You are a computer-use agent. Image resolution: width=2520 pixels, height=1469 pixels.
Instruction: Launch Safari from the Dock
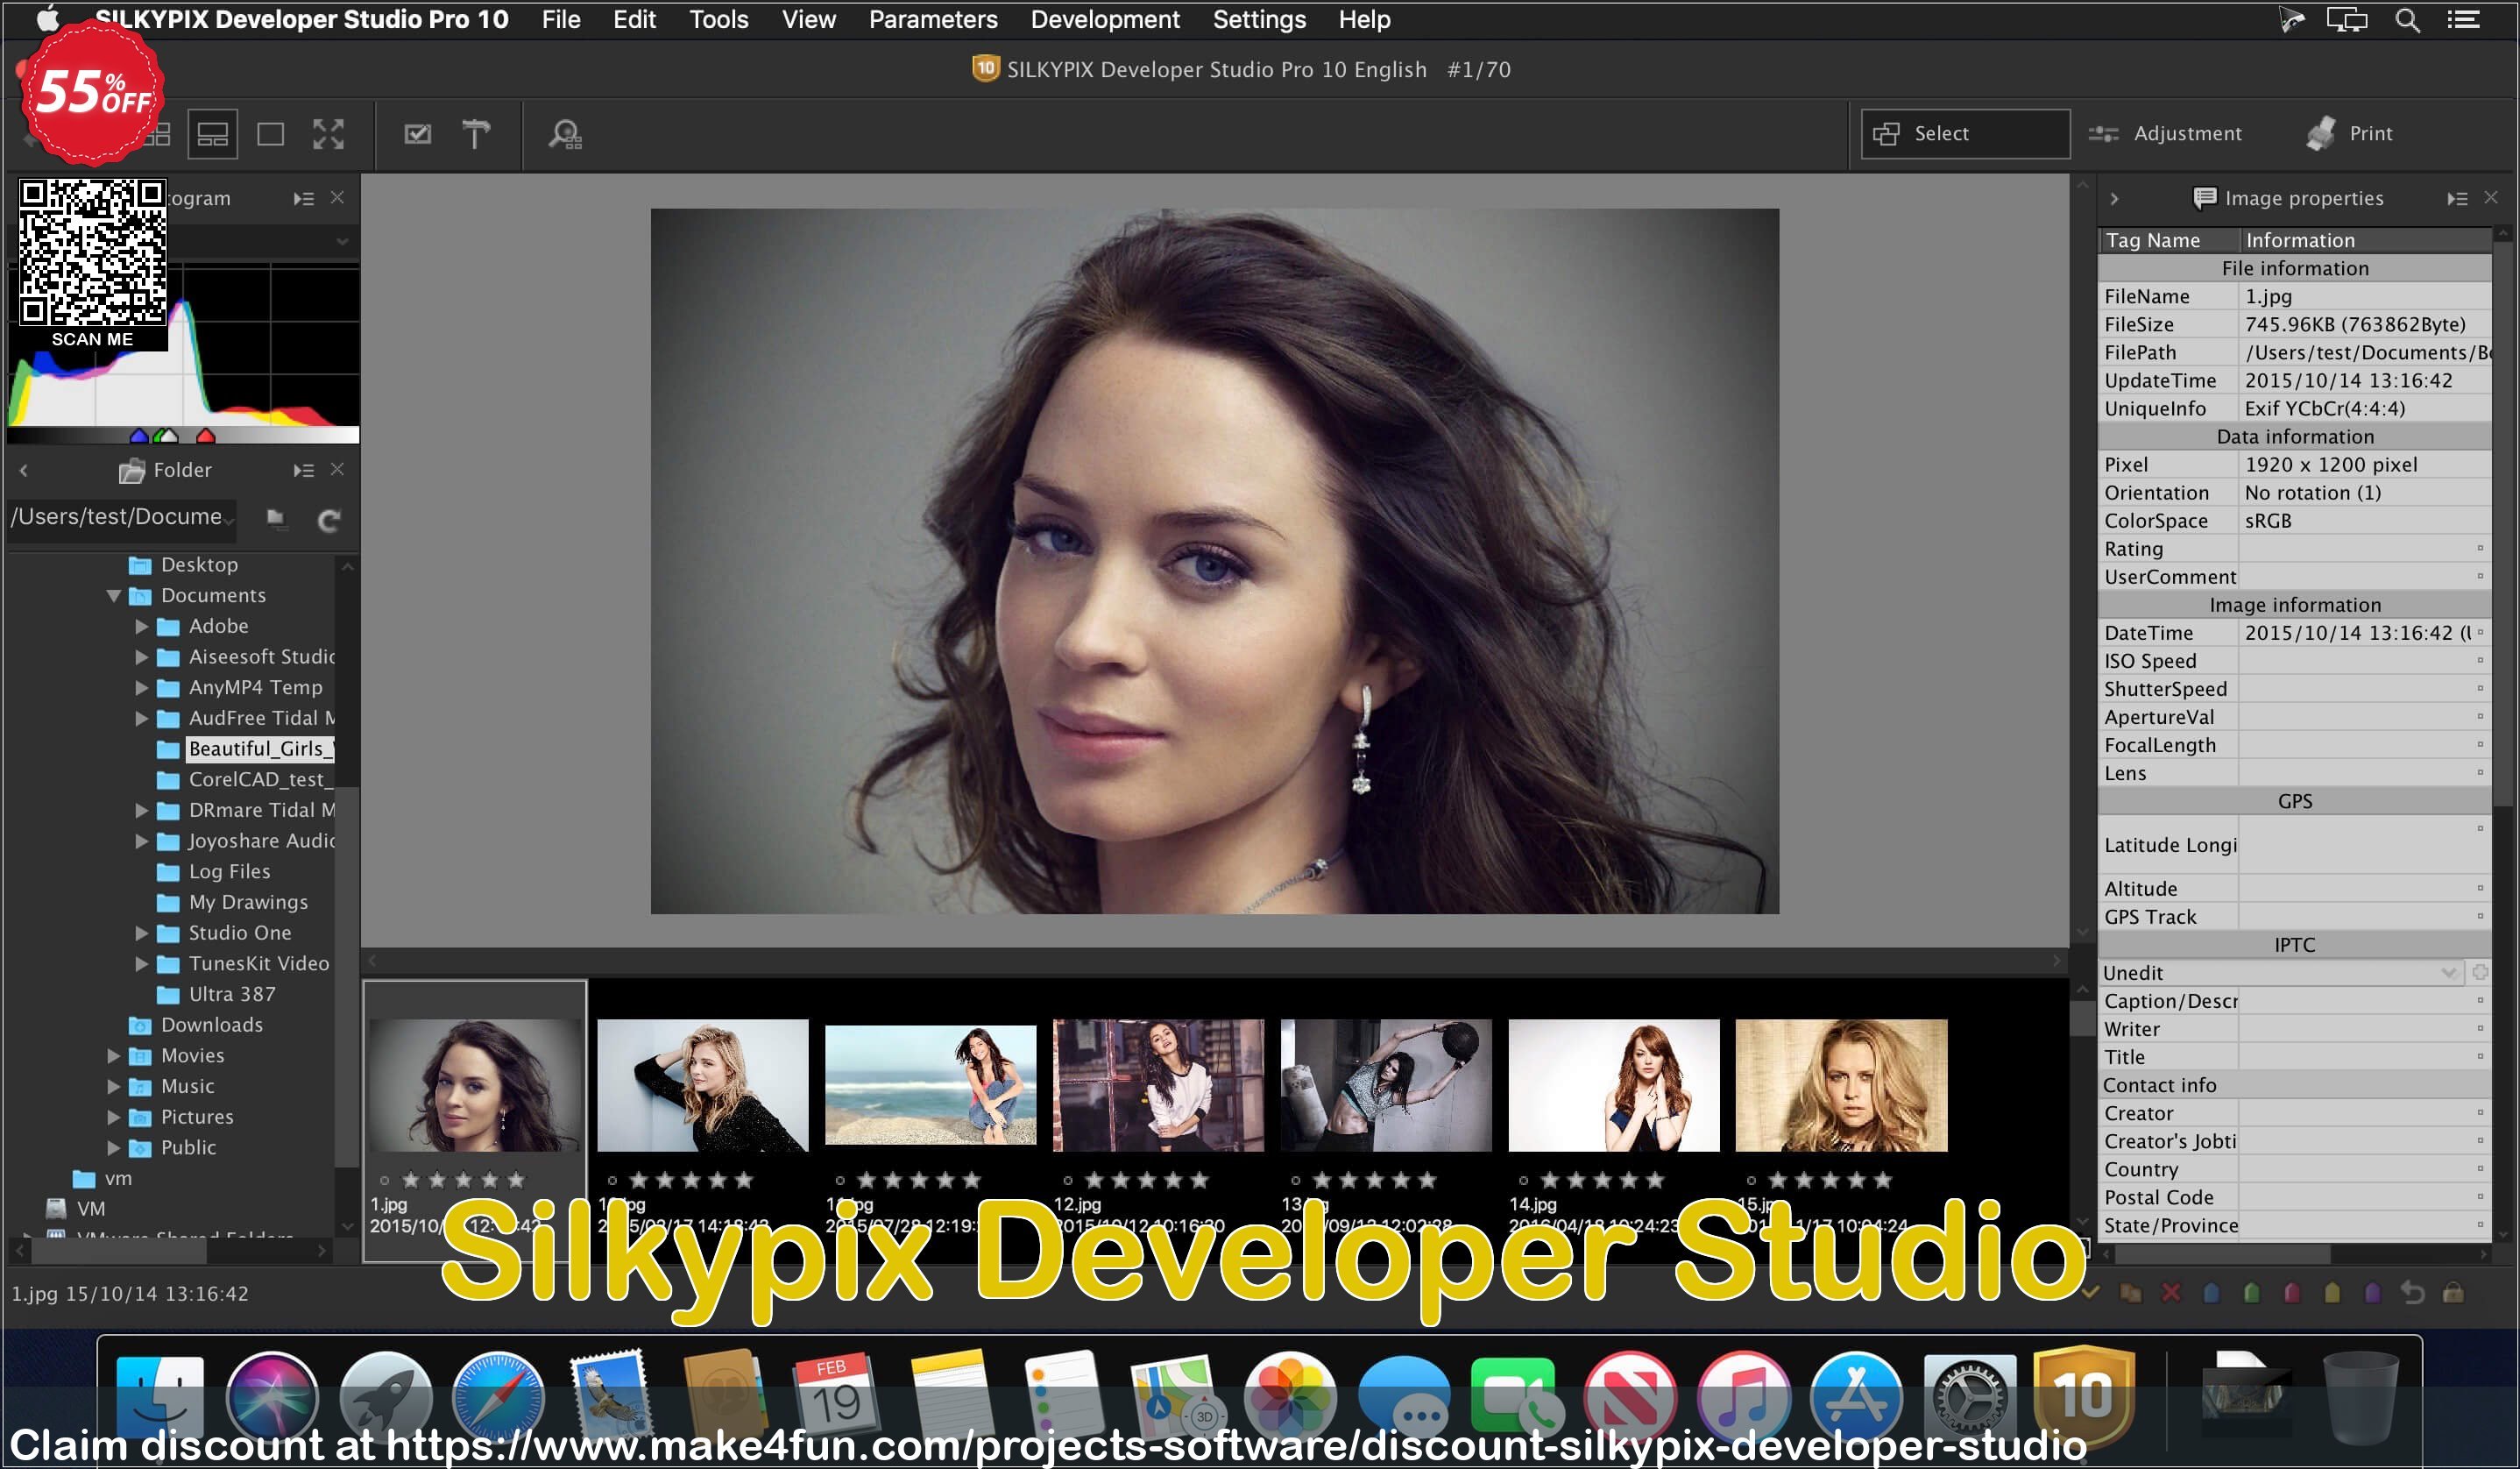click(x=498, y=1397)
